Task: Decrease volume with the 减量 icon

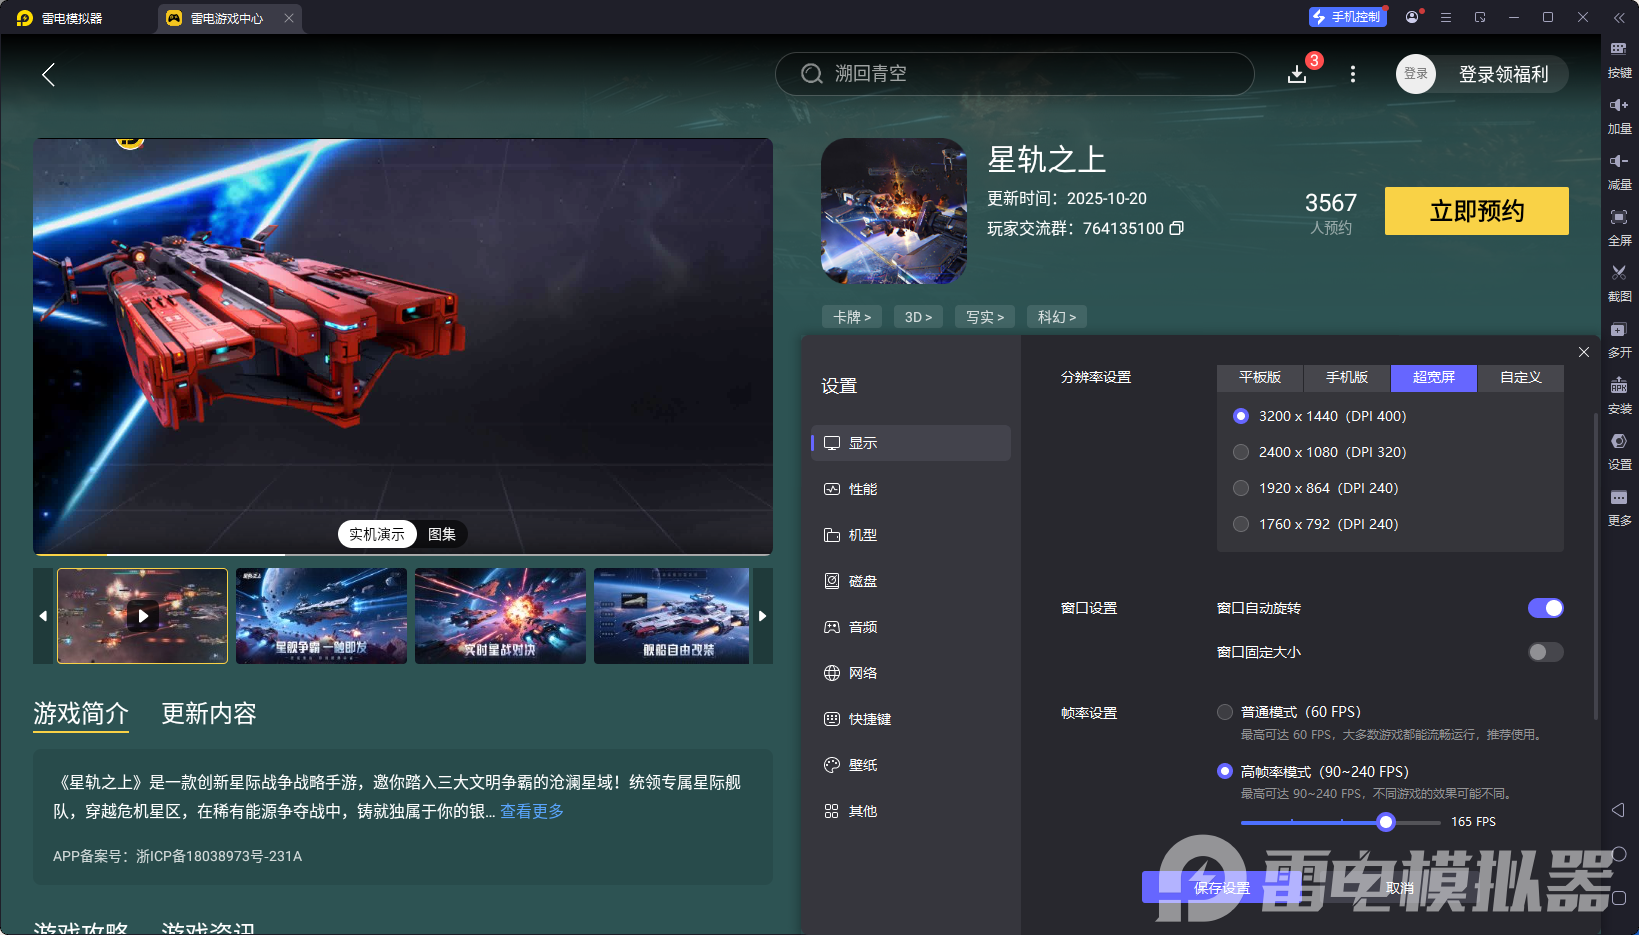Action: (1619, 171)
